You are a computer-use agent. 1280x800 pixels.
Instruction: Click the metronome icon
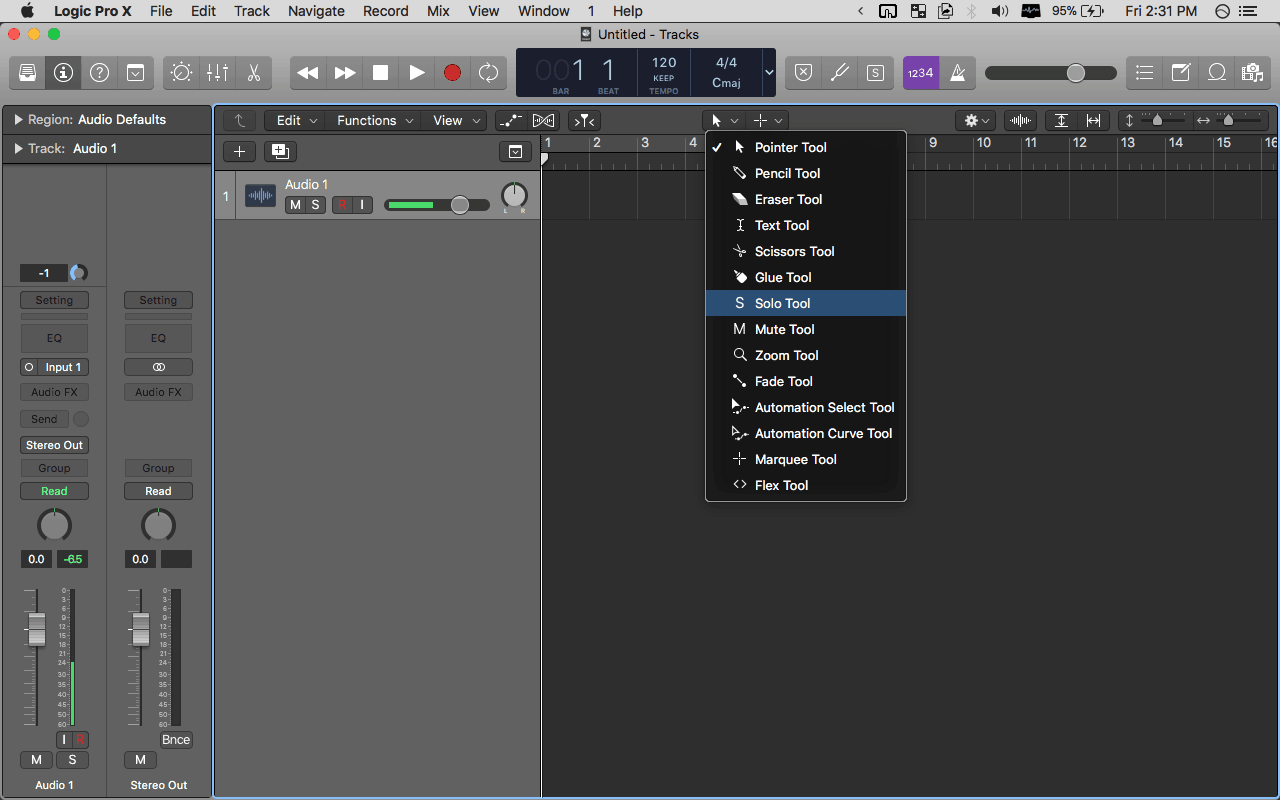coord(957,73)
